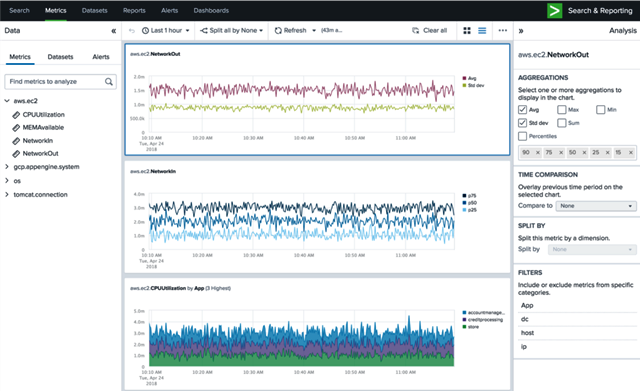Click the ruler icon beside NetworkIn
Screen dimensions: 640x391
pos(16,141)
